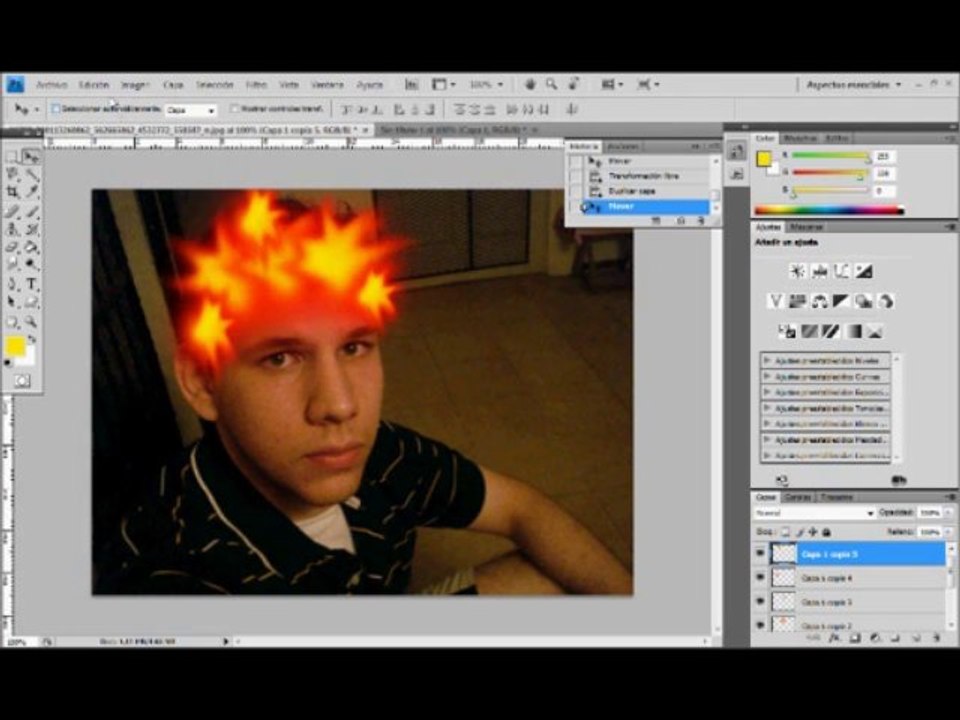The height and width of the screenshot is (720, 960).
Task: Open the Relleno slider arrow
Action: 949,533
